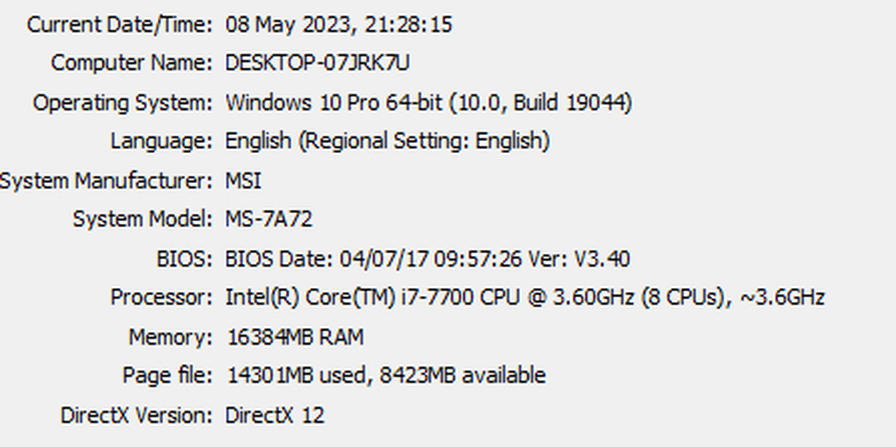
Task: Select the 16384MB RAM value
Action: 294,337
